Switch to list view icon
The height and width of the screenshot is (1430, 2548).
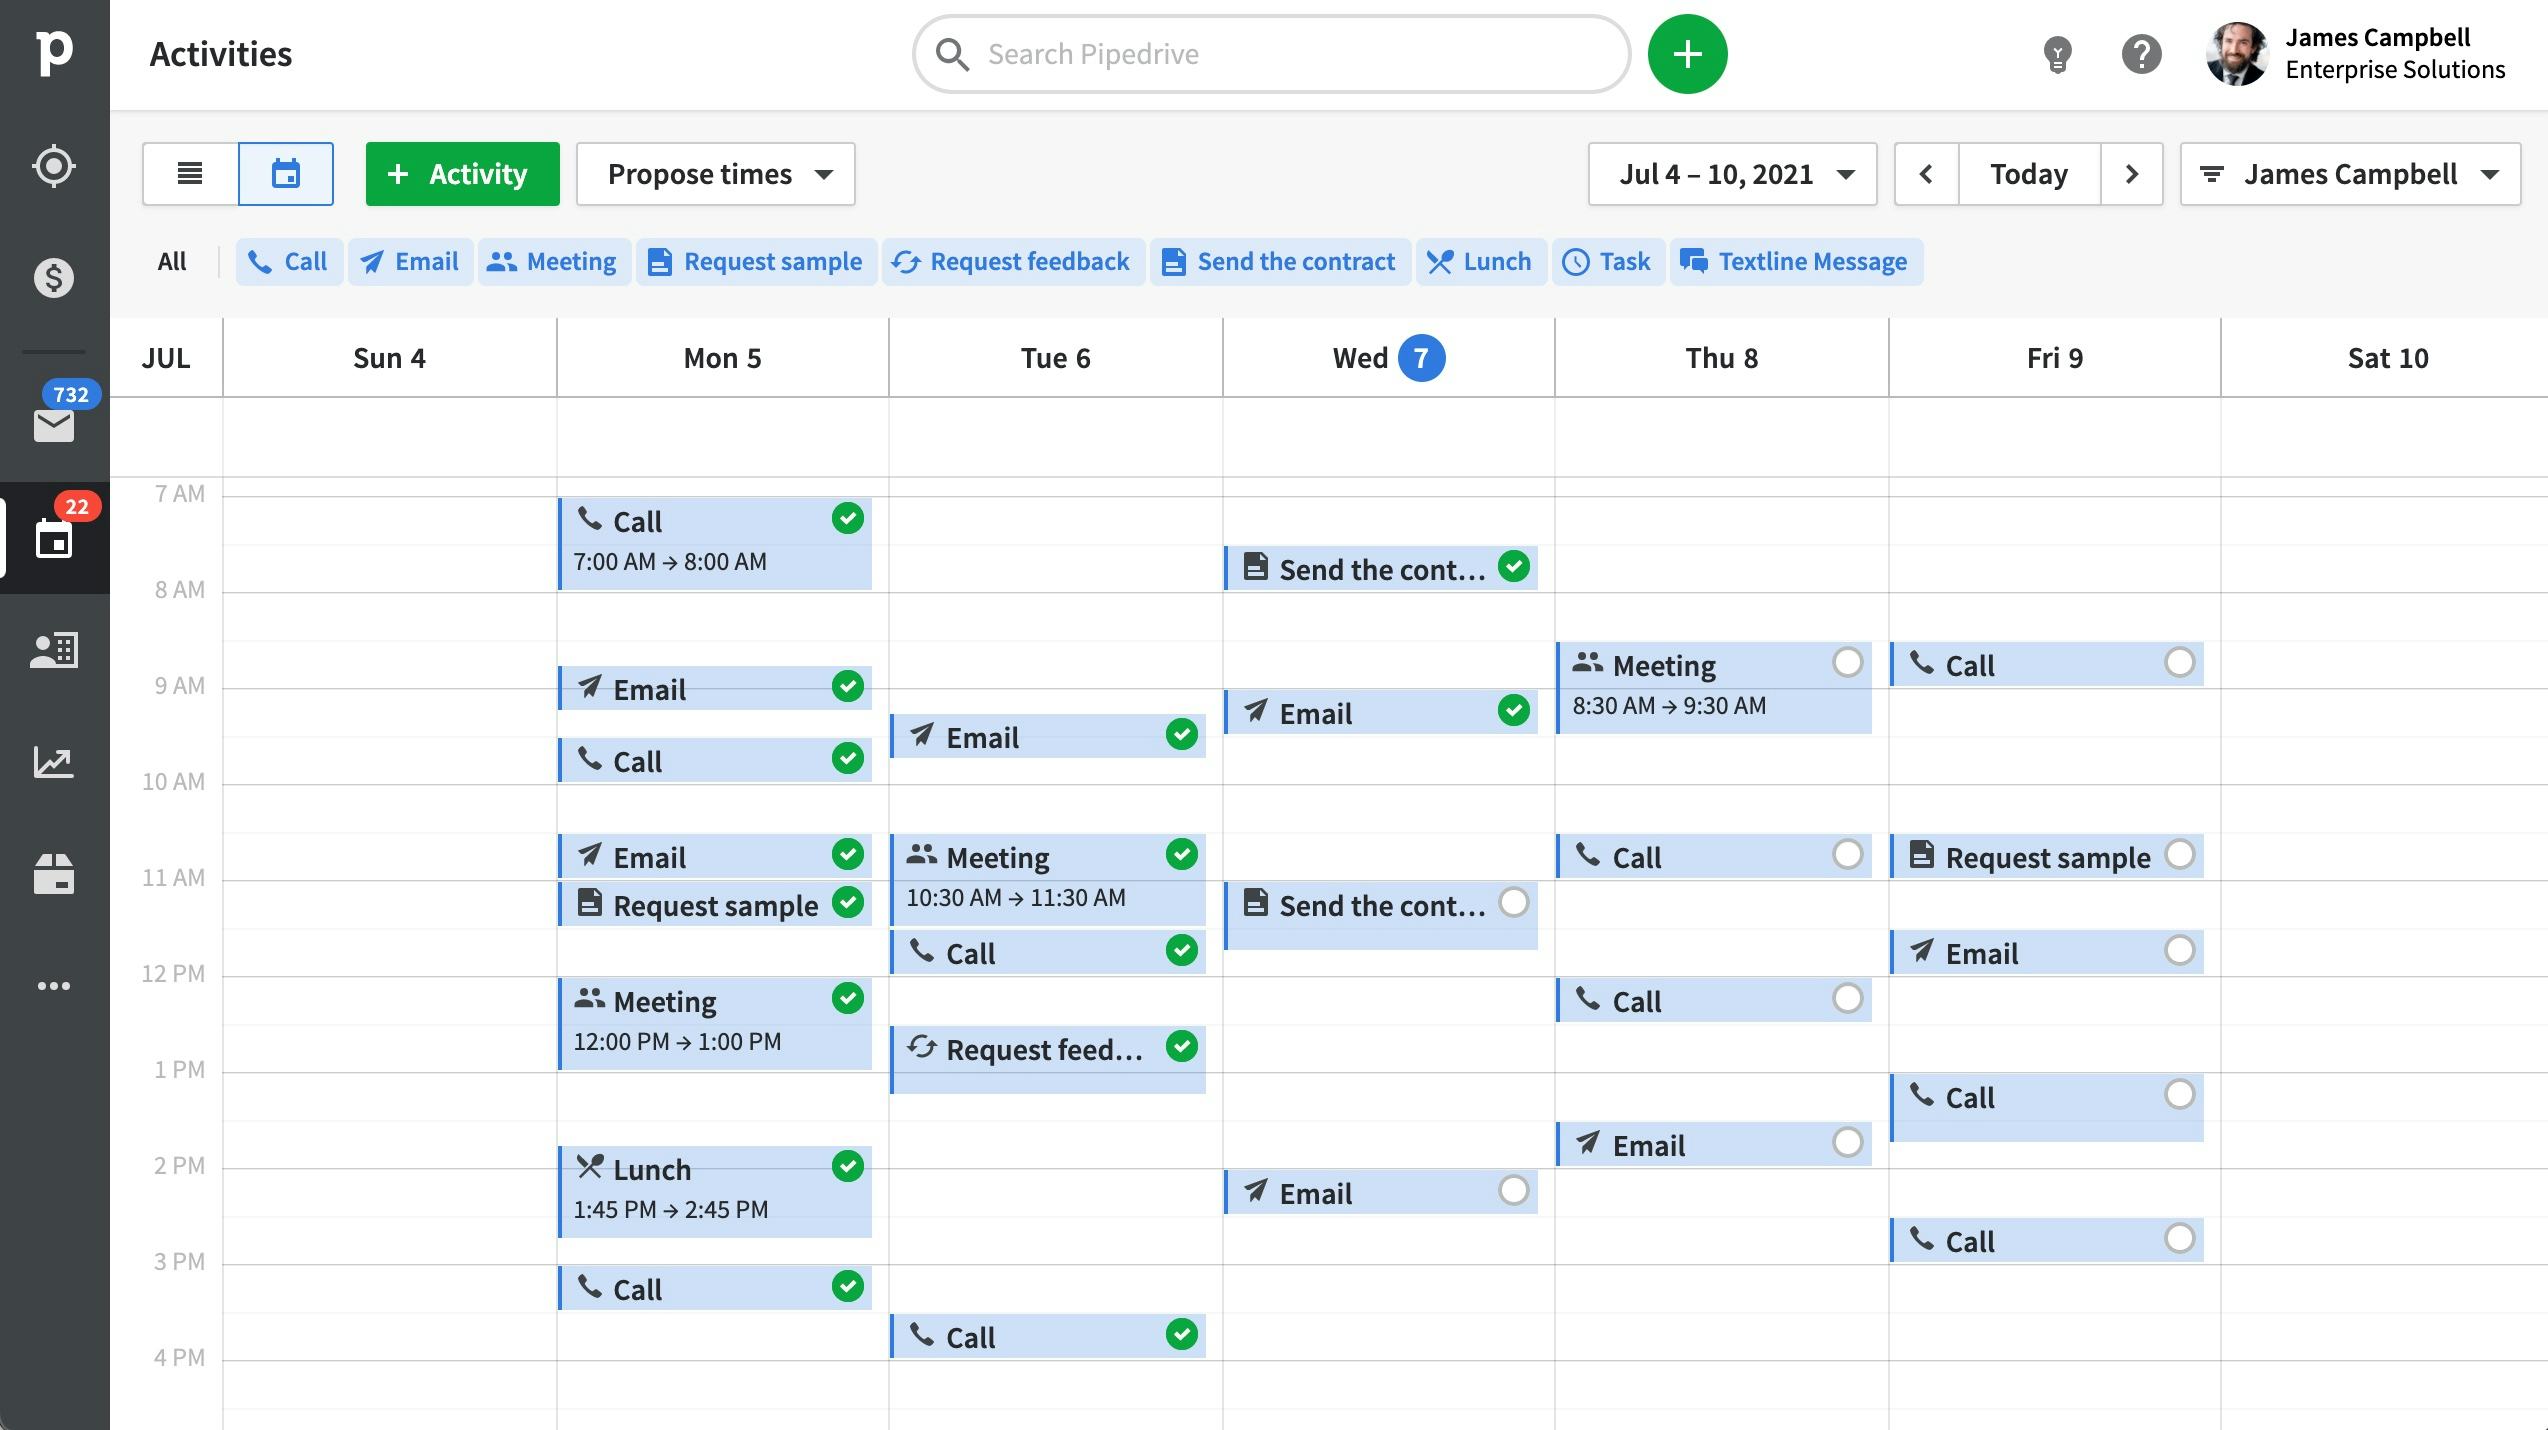(x=190, y=174)
